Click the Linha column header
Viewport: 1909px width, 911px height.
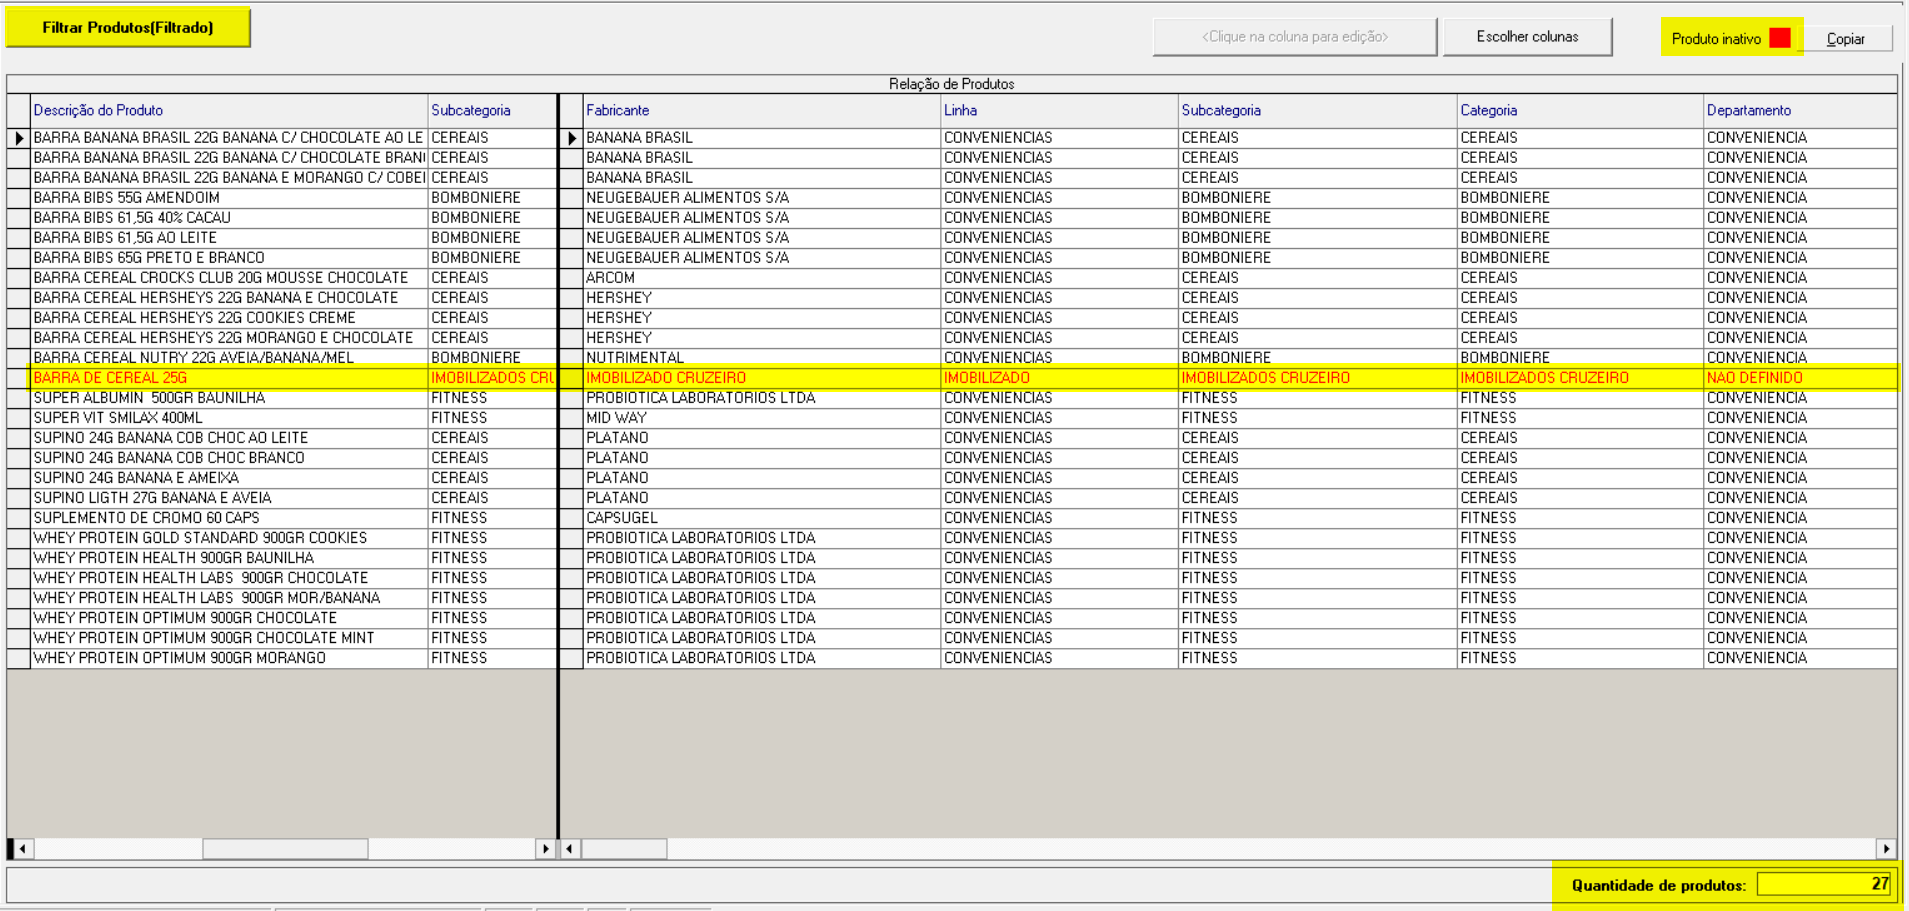pyautogui.click(x=960, y=111)
